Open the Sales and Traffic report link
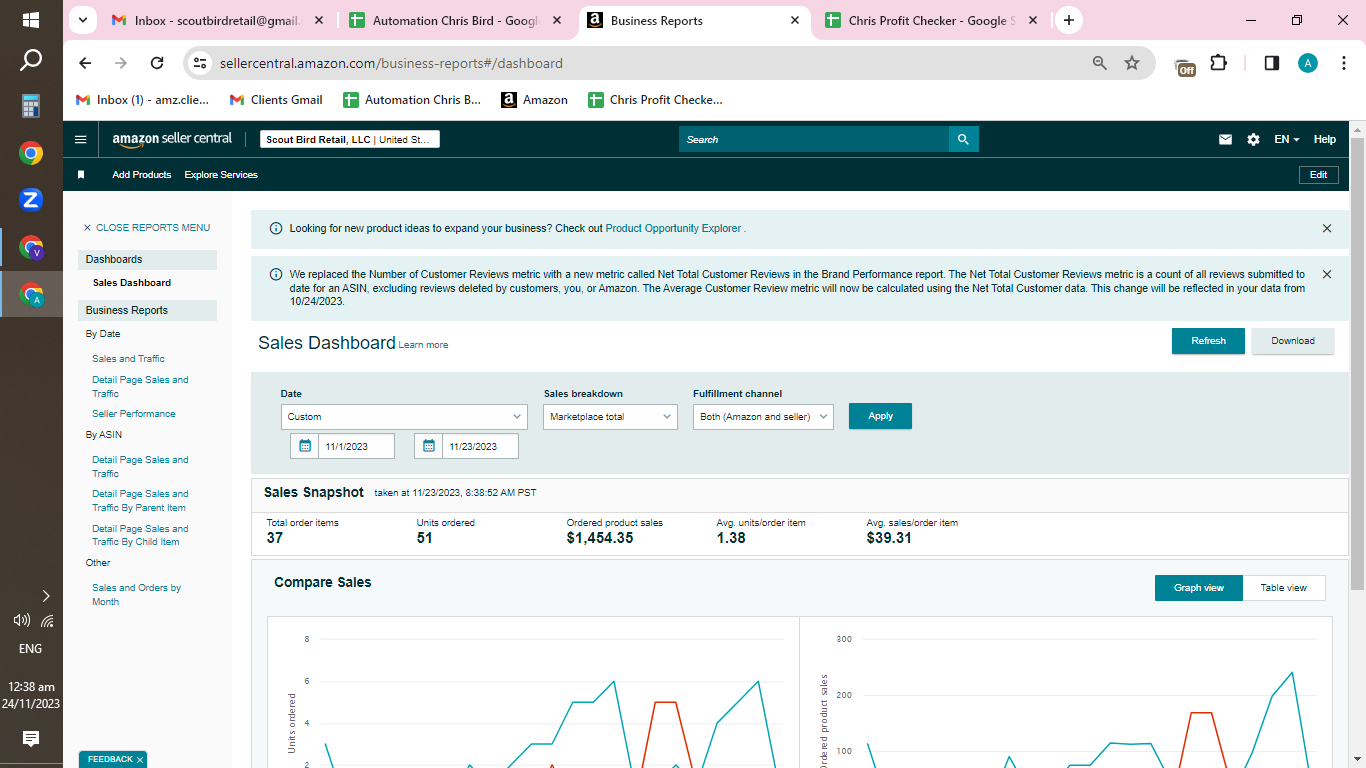The height and width of the screenshot is (768, 1366). pyautogui.click(x=128, y=359)
